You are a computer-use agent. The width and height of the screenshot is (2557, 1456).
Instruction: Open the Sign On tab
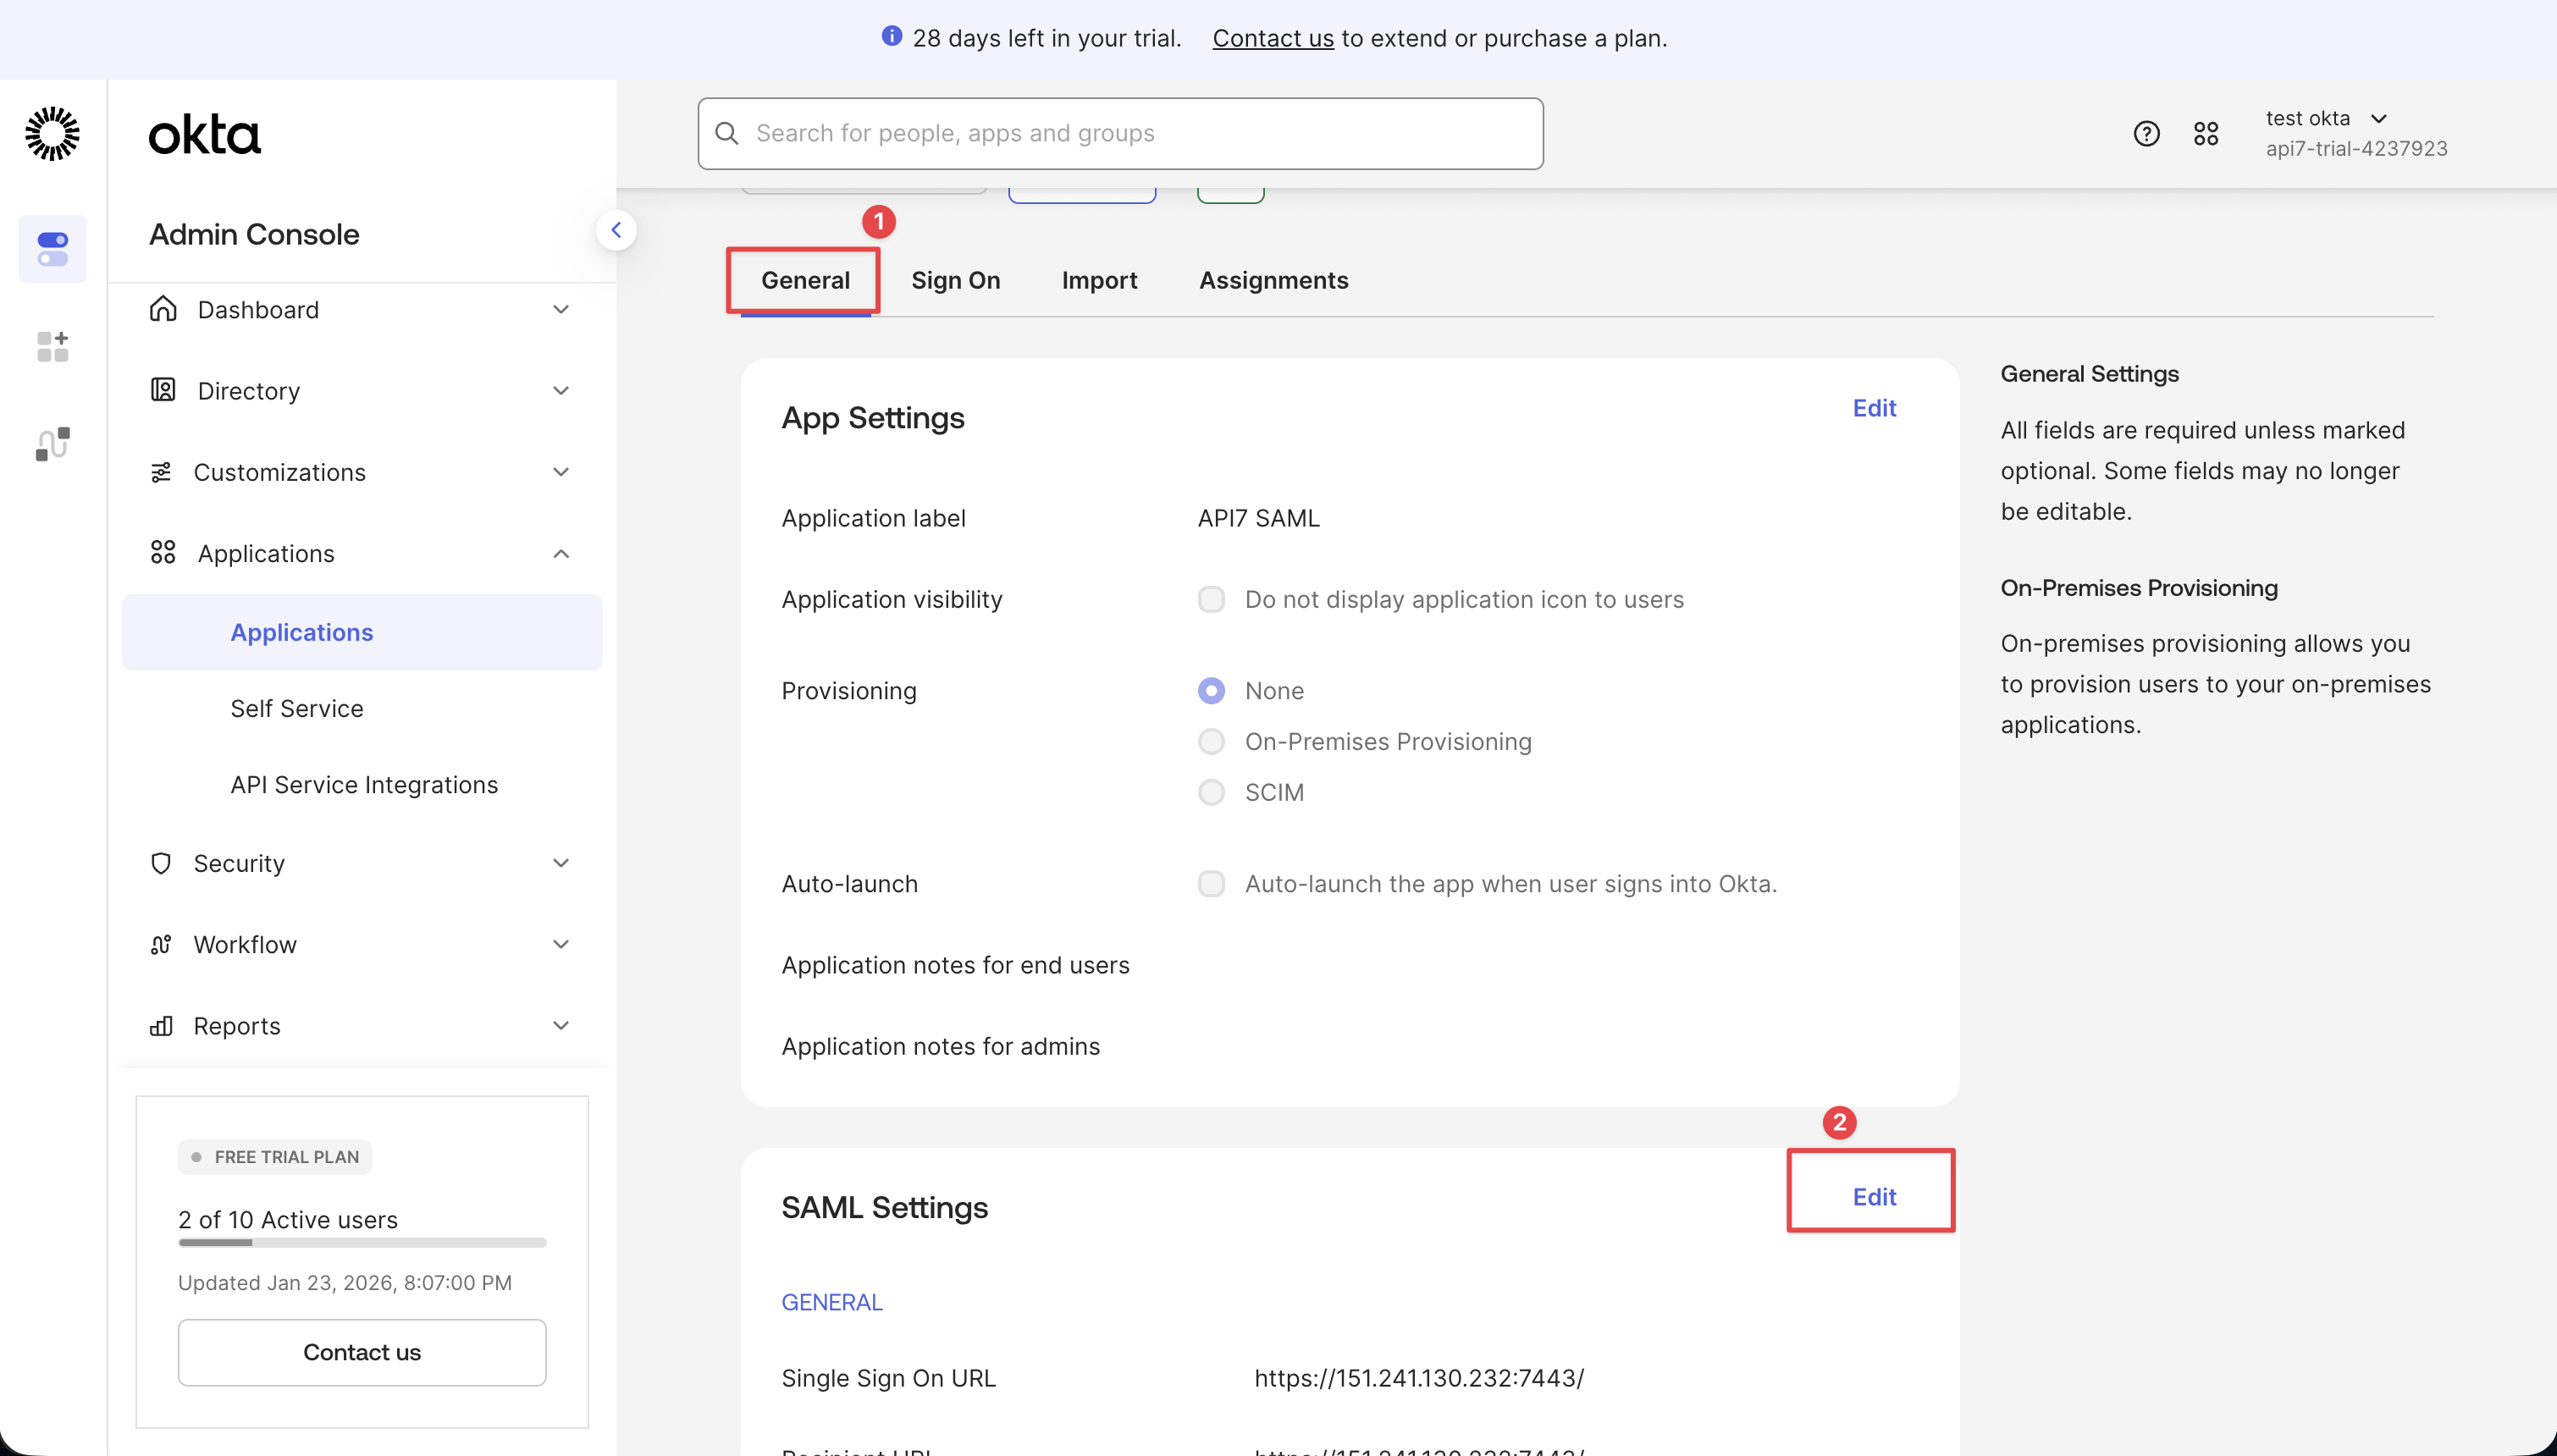pyautogui.click(x=955, y=280)
